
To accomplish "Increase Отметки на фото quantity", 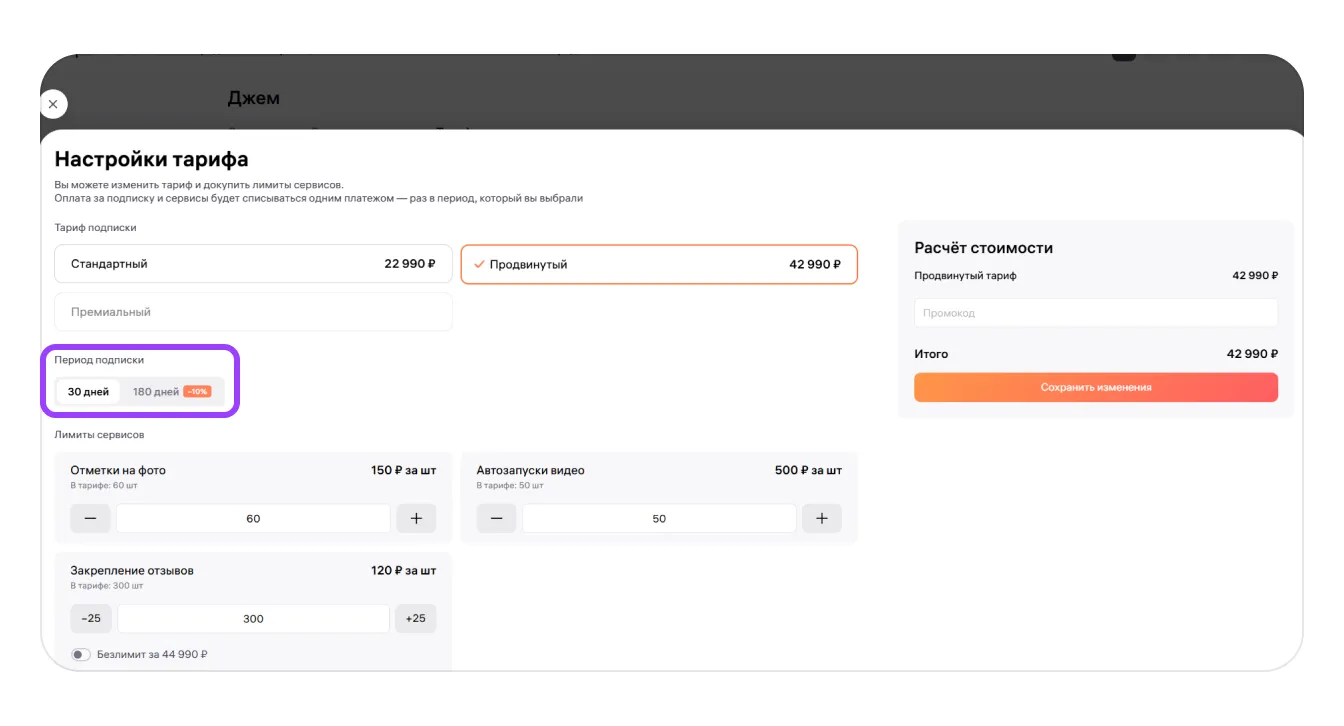I will [416, 518].
